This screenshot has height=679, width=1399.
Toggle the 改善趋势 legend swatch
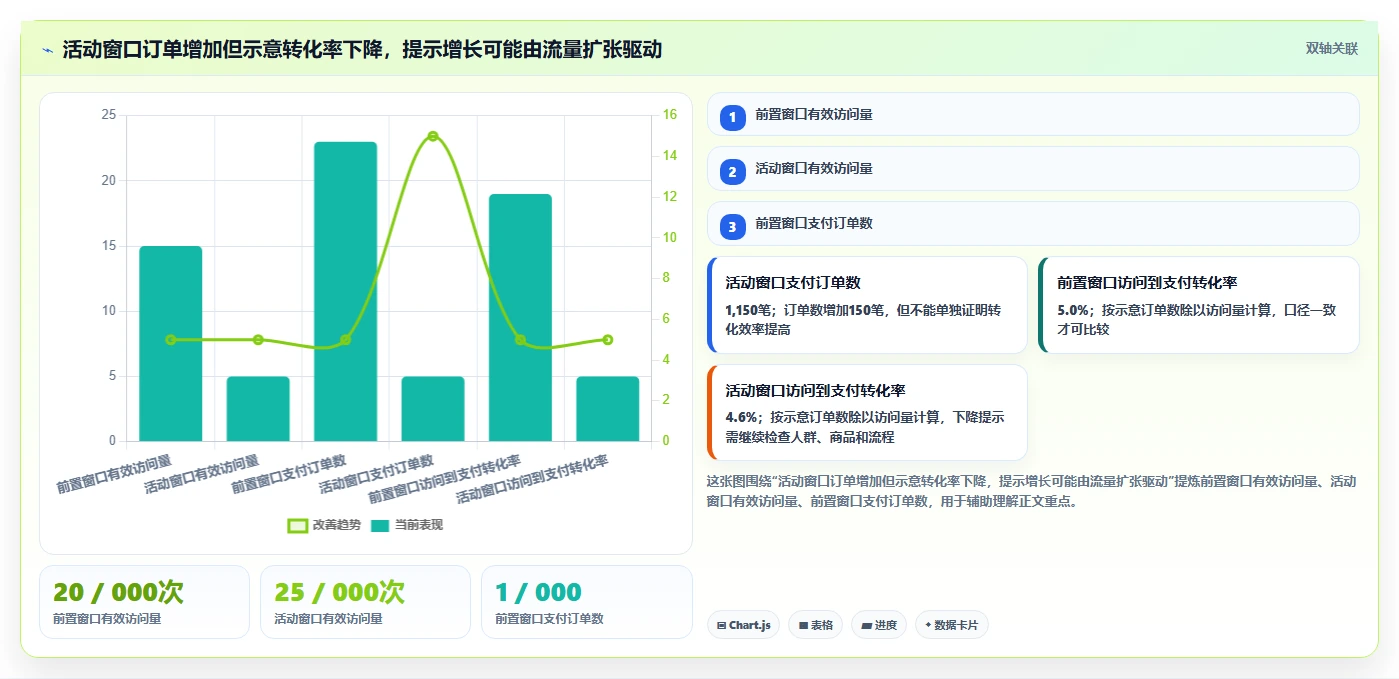[x=298, y=525]
